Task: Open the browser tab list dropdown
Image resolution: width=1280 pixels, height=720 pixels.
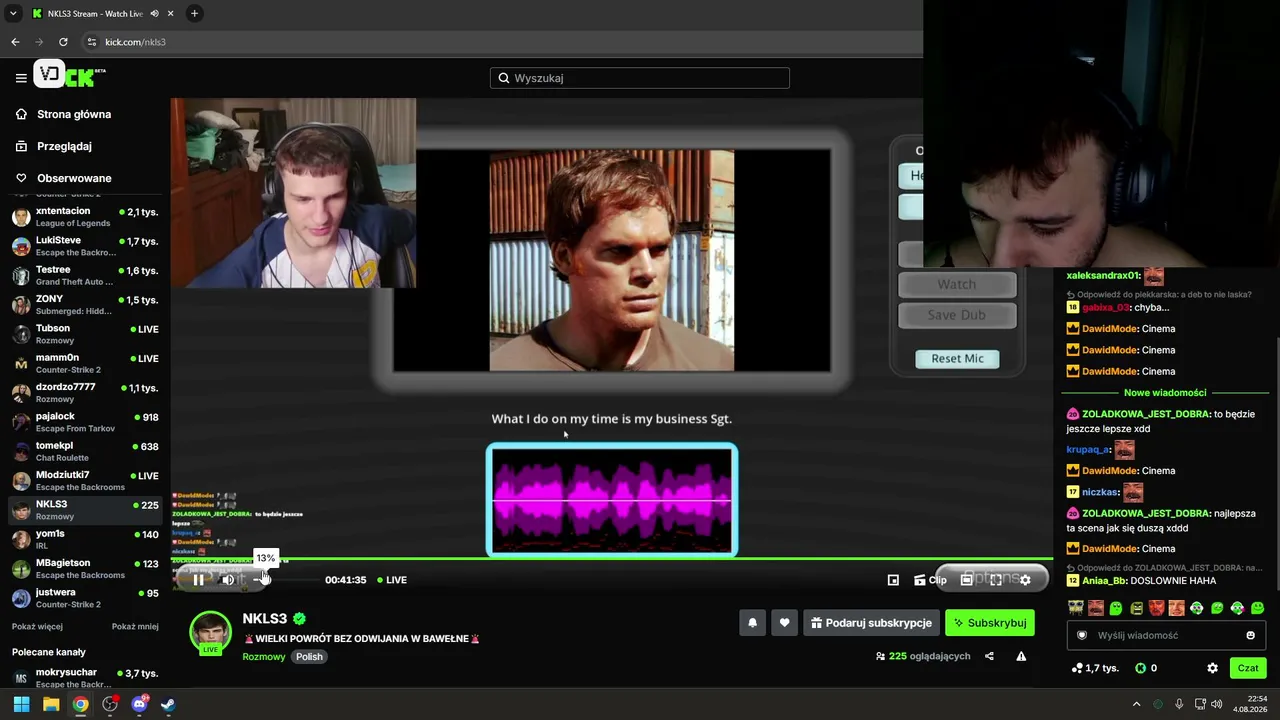Action: [13, 14]
